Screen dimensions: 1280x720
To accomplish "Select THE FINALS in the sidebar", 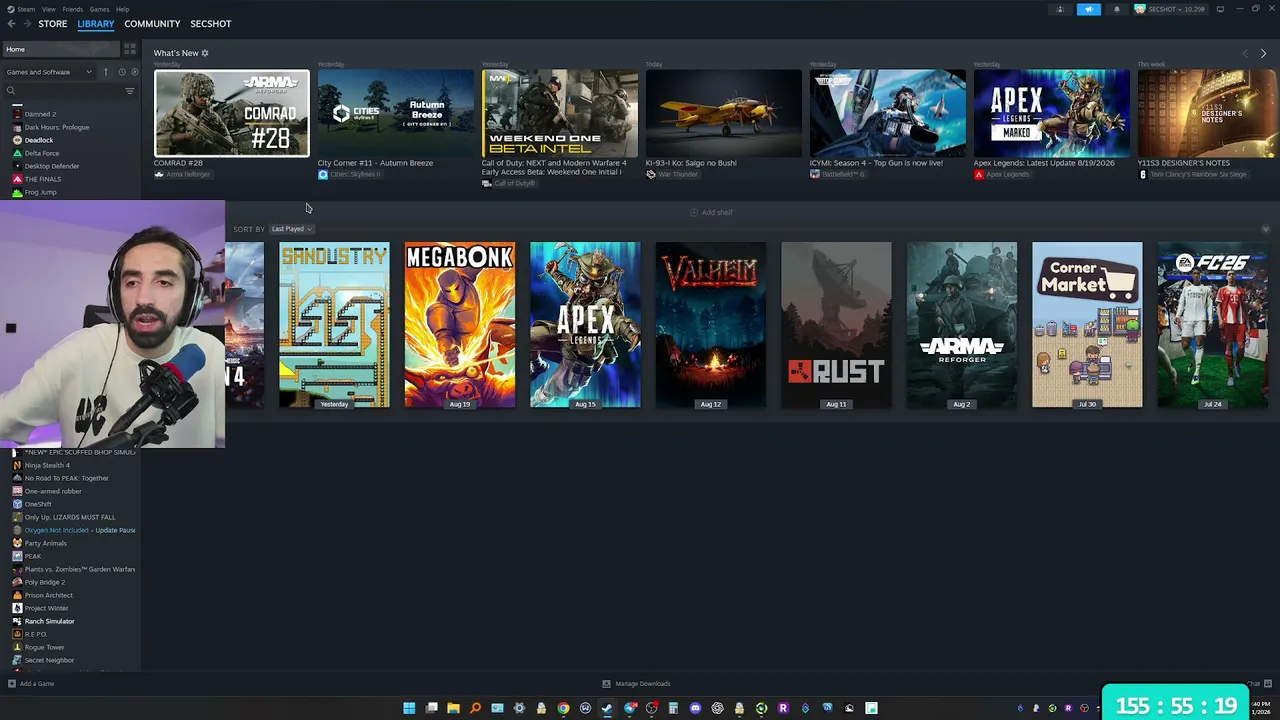I will click(x=43, y=179).
